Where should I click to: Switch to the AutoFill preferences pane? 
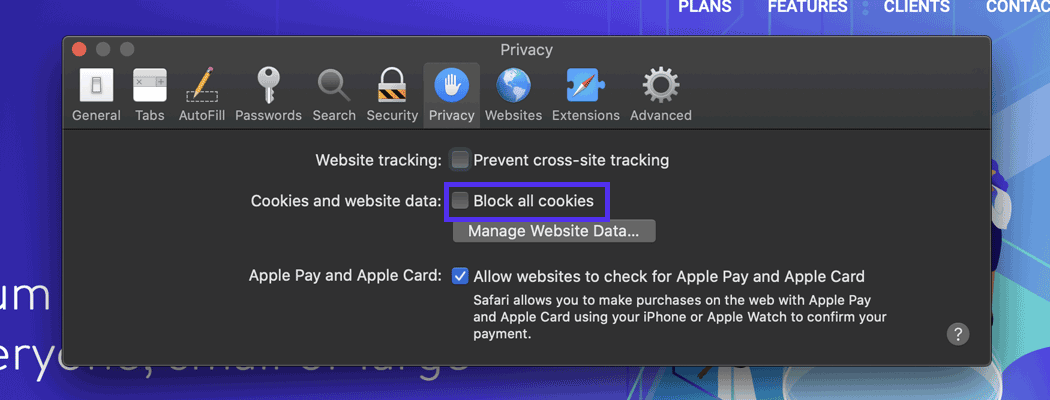(202, 94)
